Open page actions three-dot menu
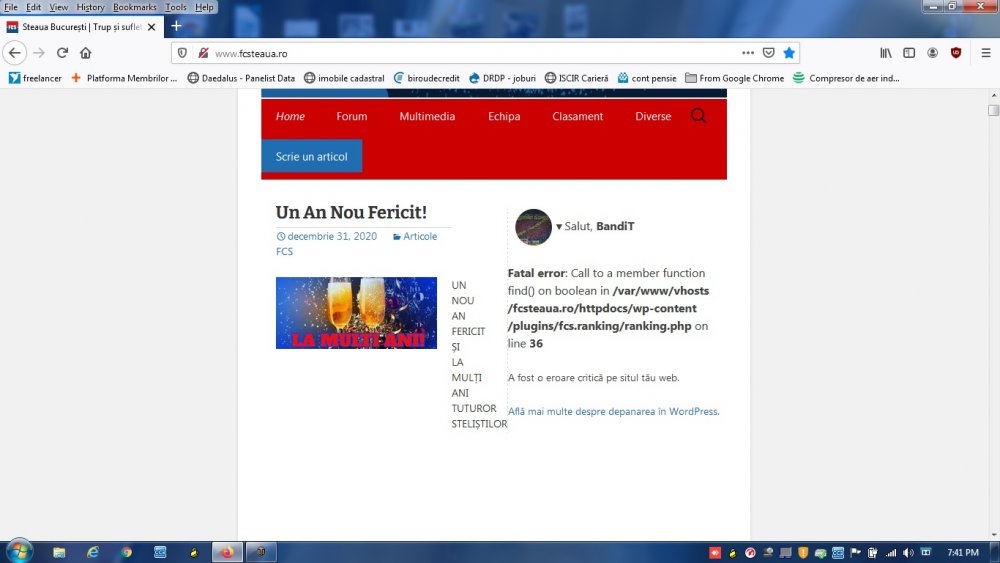Viewport: 1000px width, 563px height. point(748,53)
